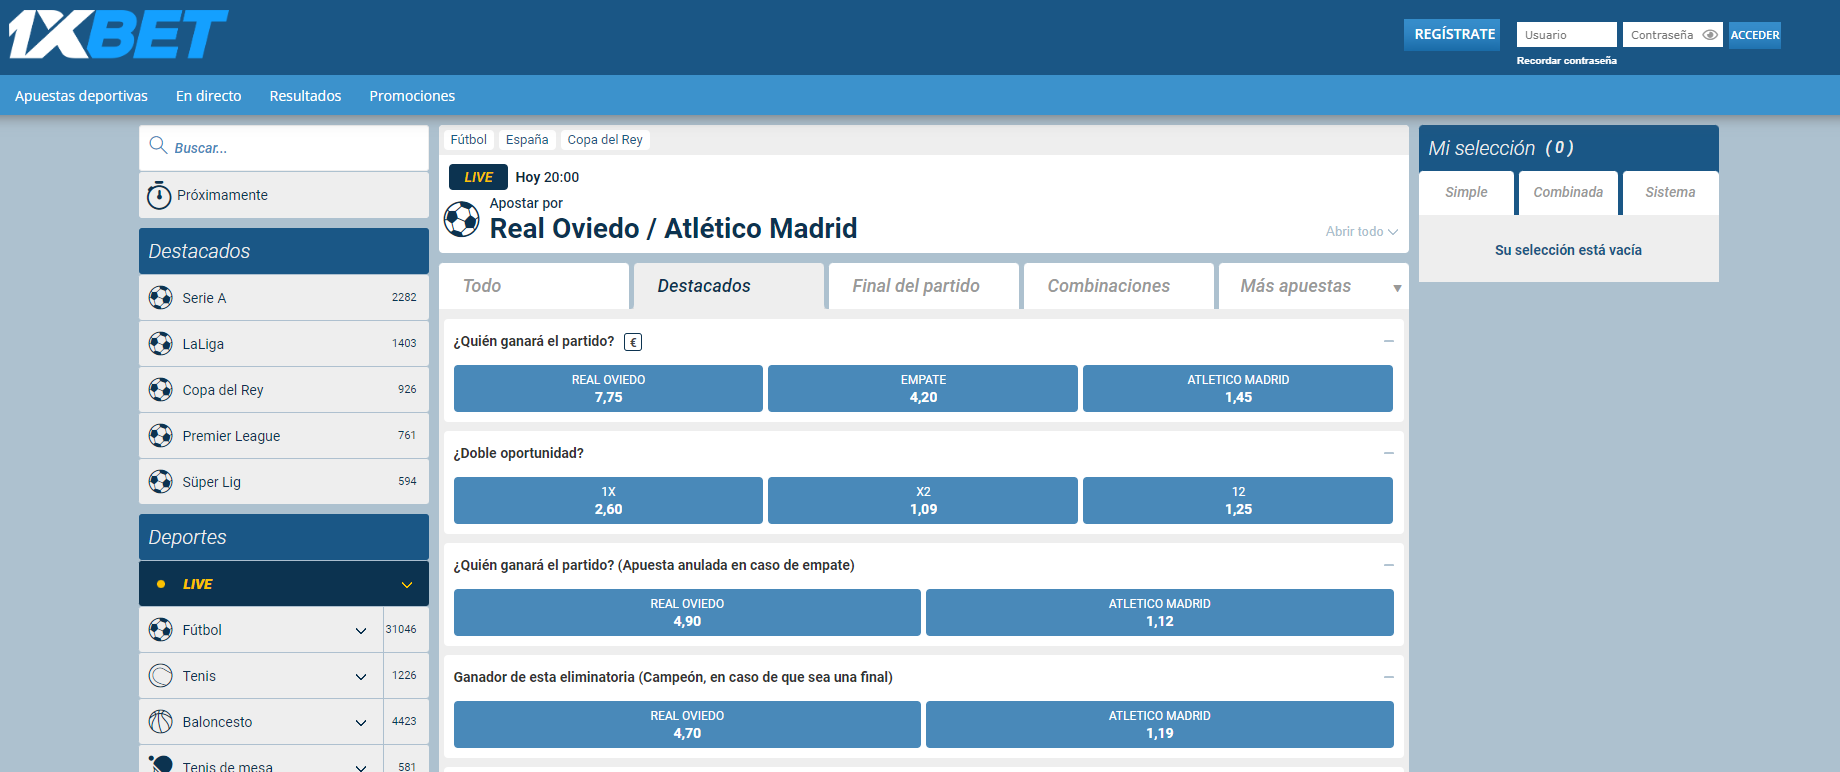
Task: Click the LaLiga soccer ball icon
Action: [161, 343]
